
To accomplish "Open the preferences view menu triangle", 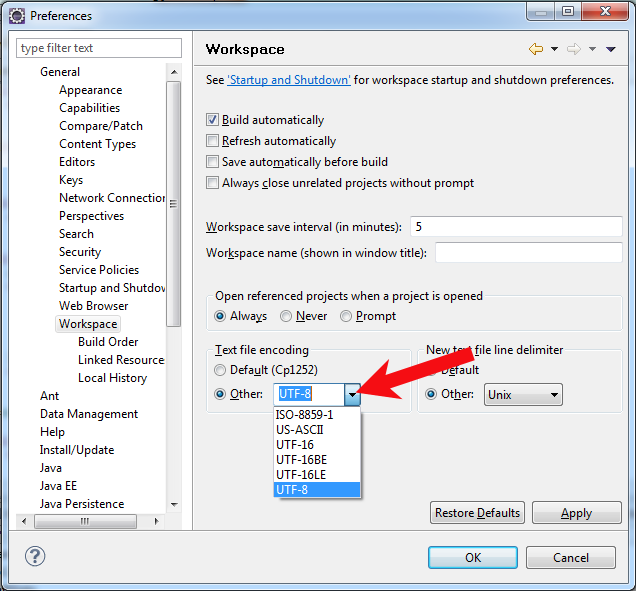I will [611, 49].
